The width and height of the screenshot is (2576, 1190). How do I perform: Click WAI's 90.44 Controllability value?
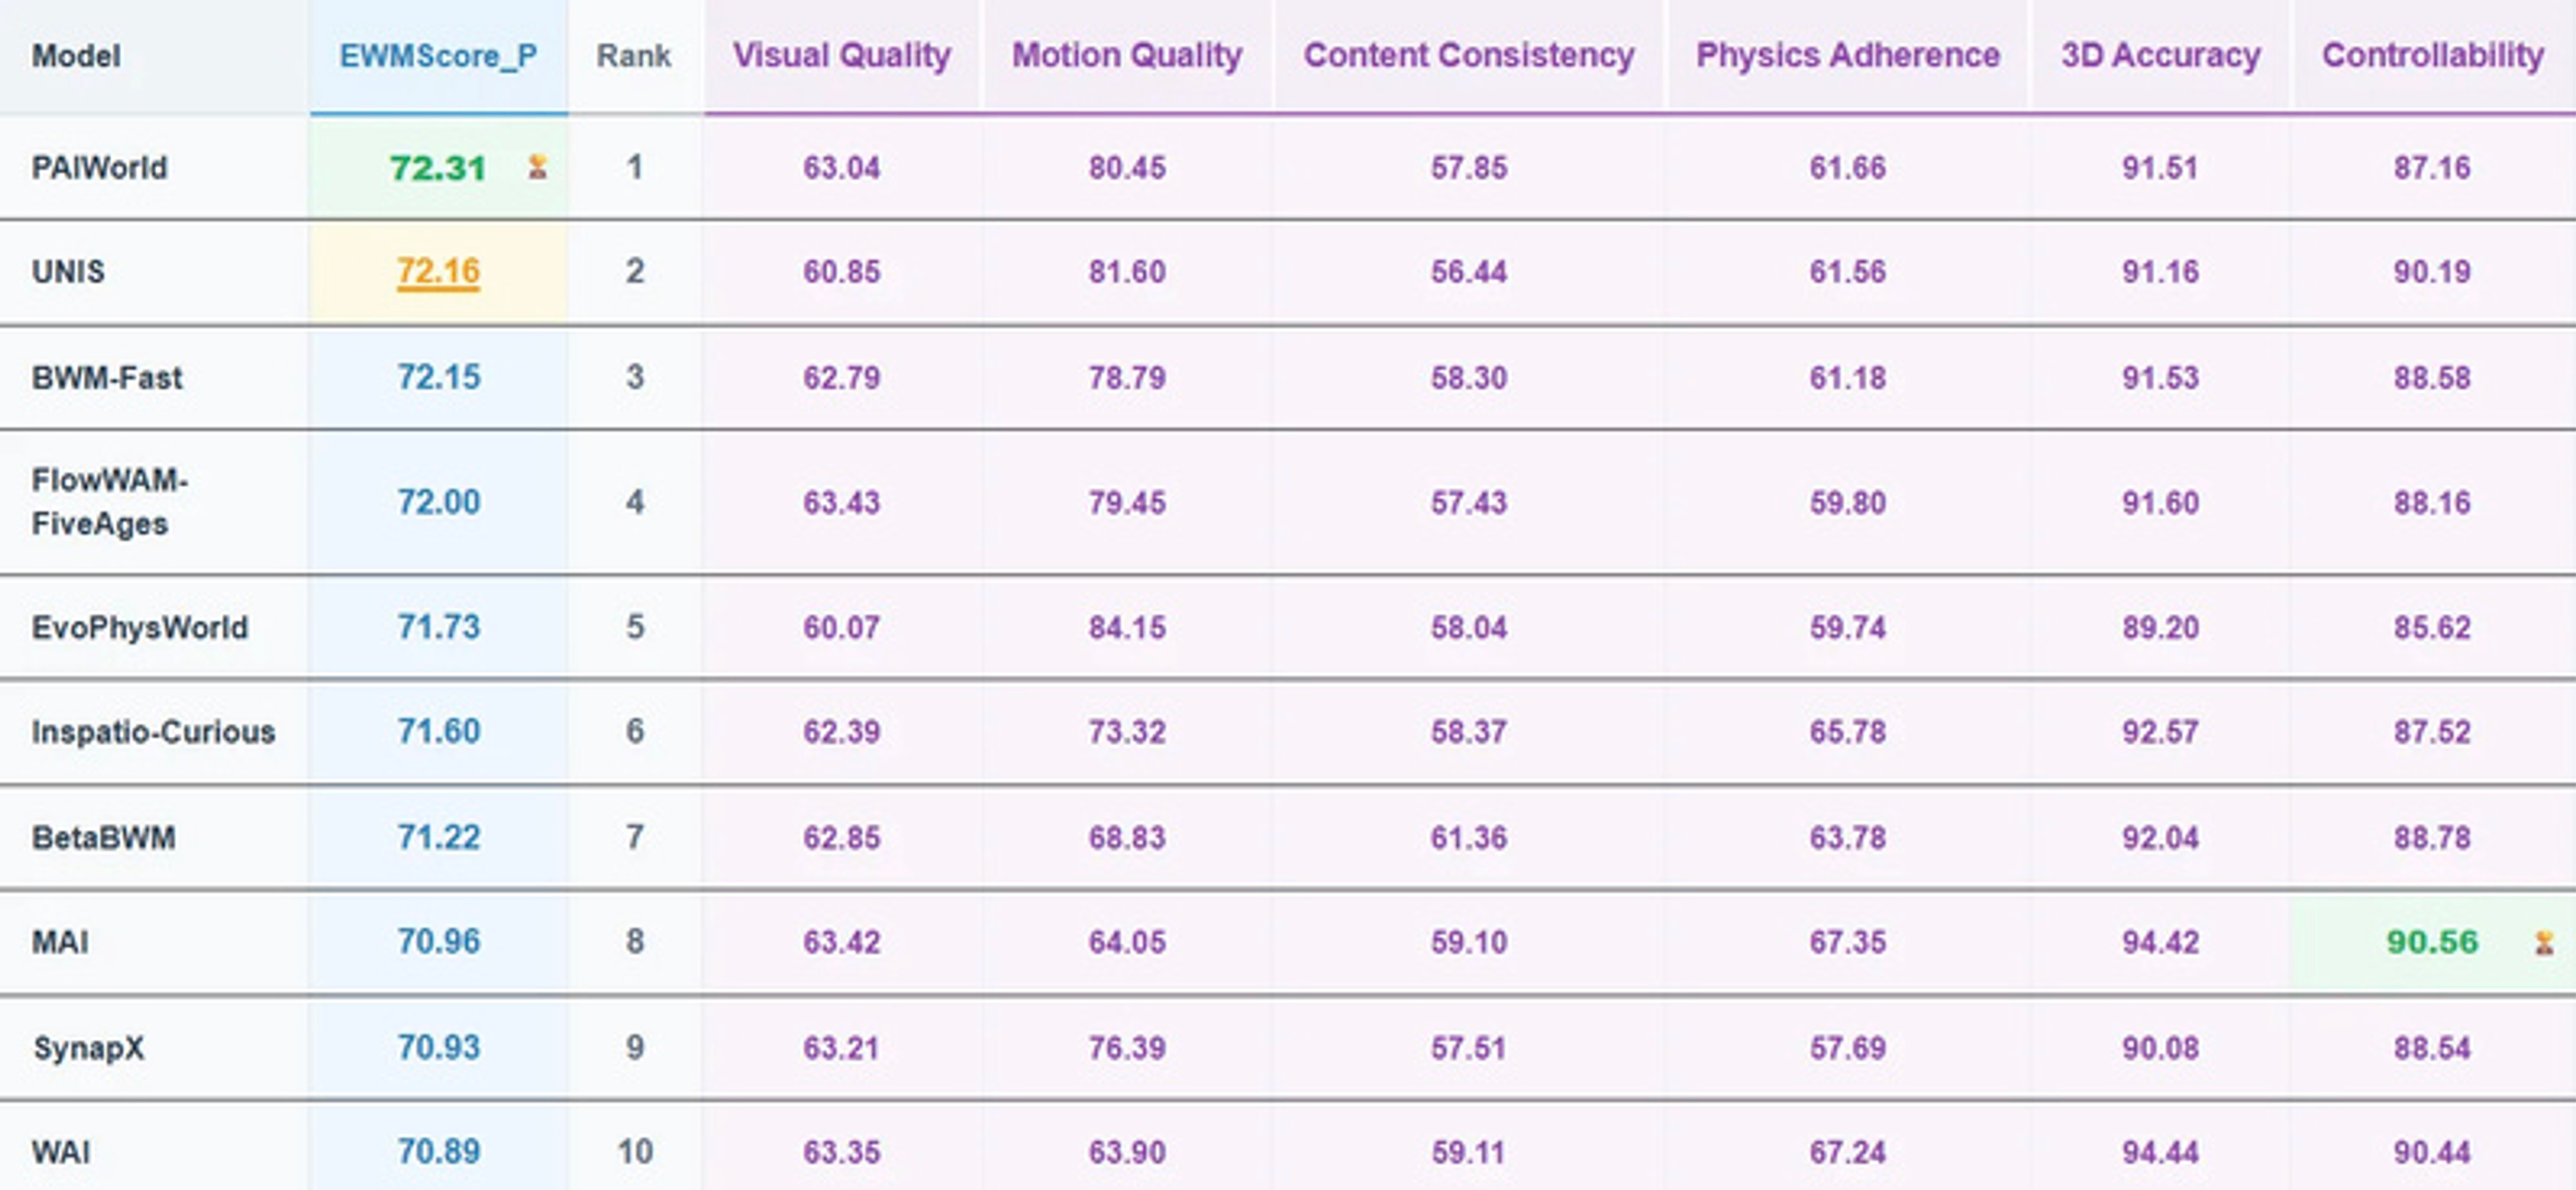pos(2432,1152)
